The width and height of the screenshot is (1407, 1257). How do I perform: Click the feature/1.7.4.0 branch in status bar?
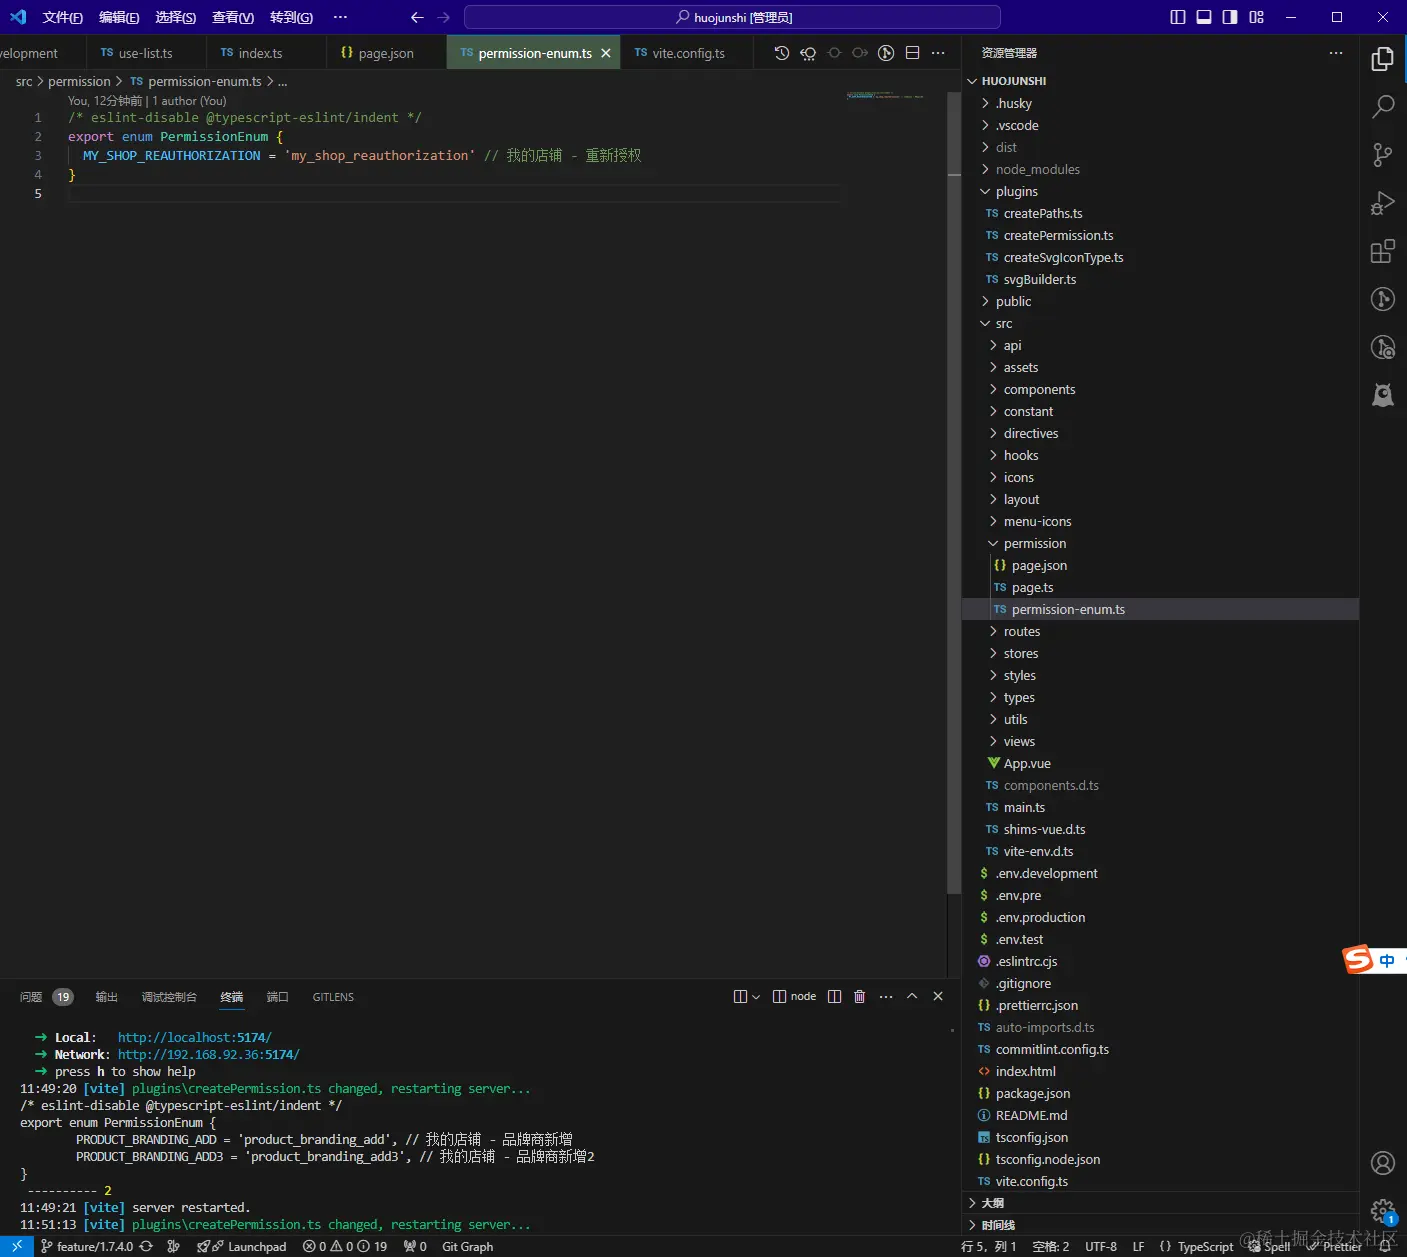(86, 1246)
